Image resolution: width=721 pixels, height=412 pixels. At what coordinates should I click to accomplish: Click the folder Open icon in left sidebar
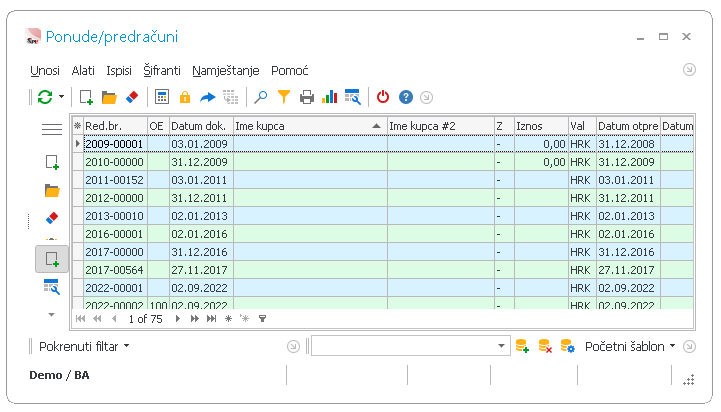52,190
